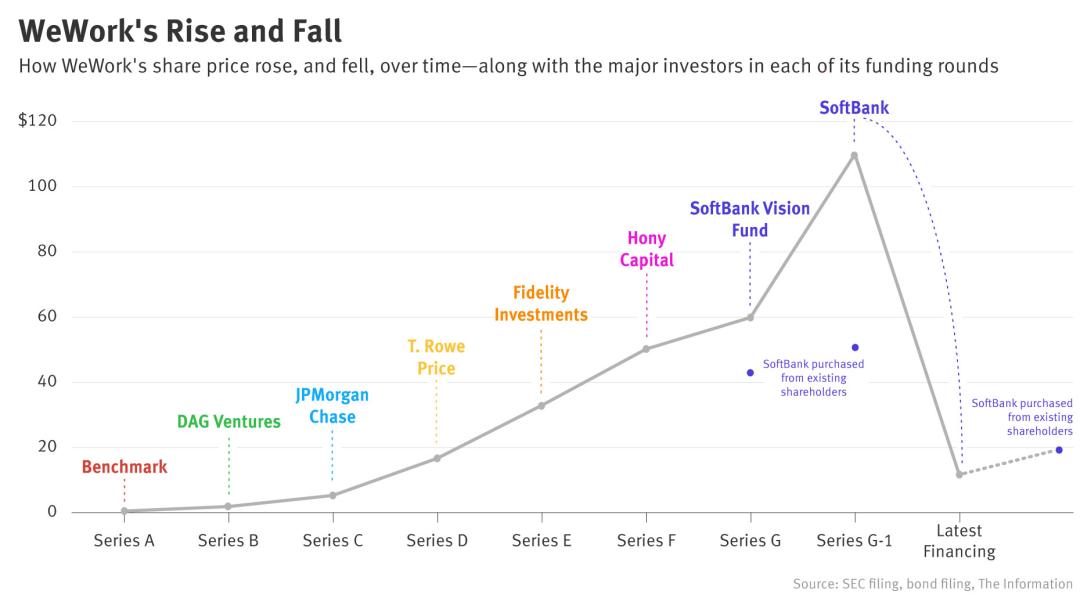Click the source attribution text
Screen dimensions: 1080x598
coord(933,584)
